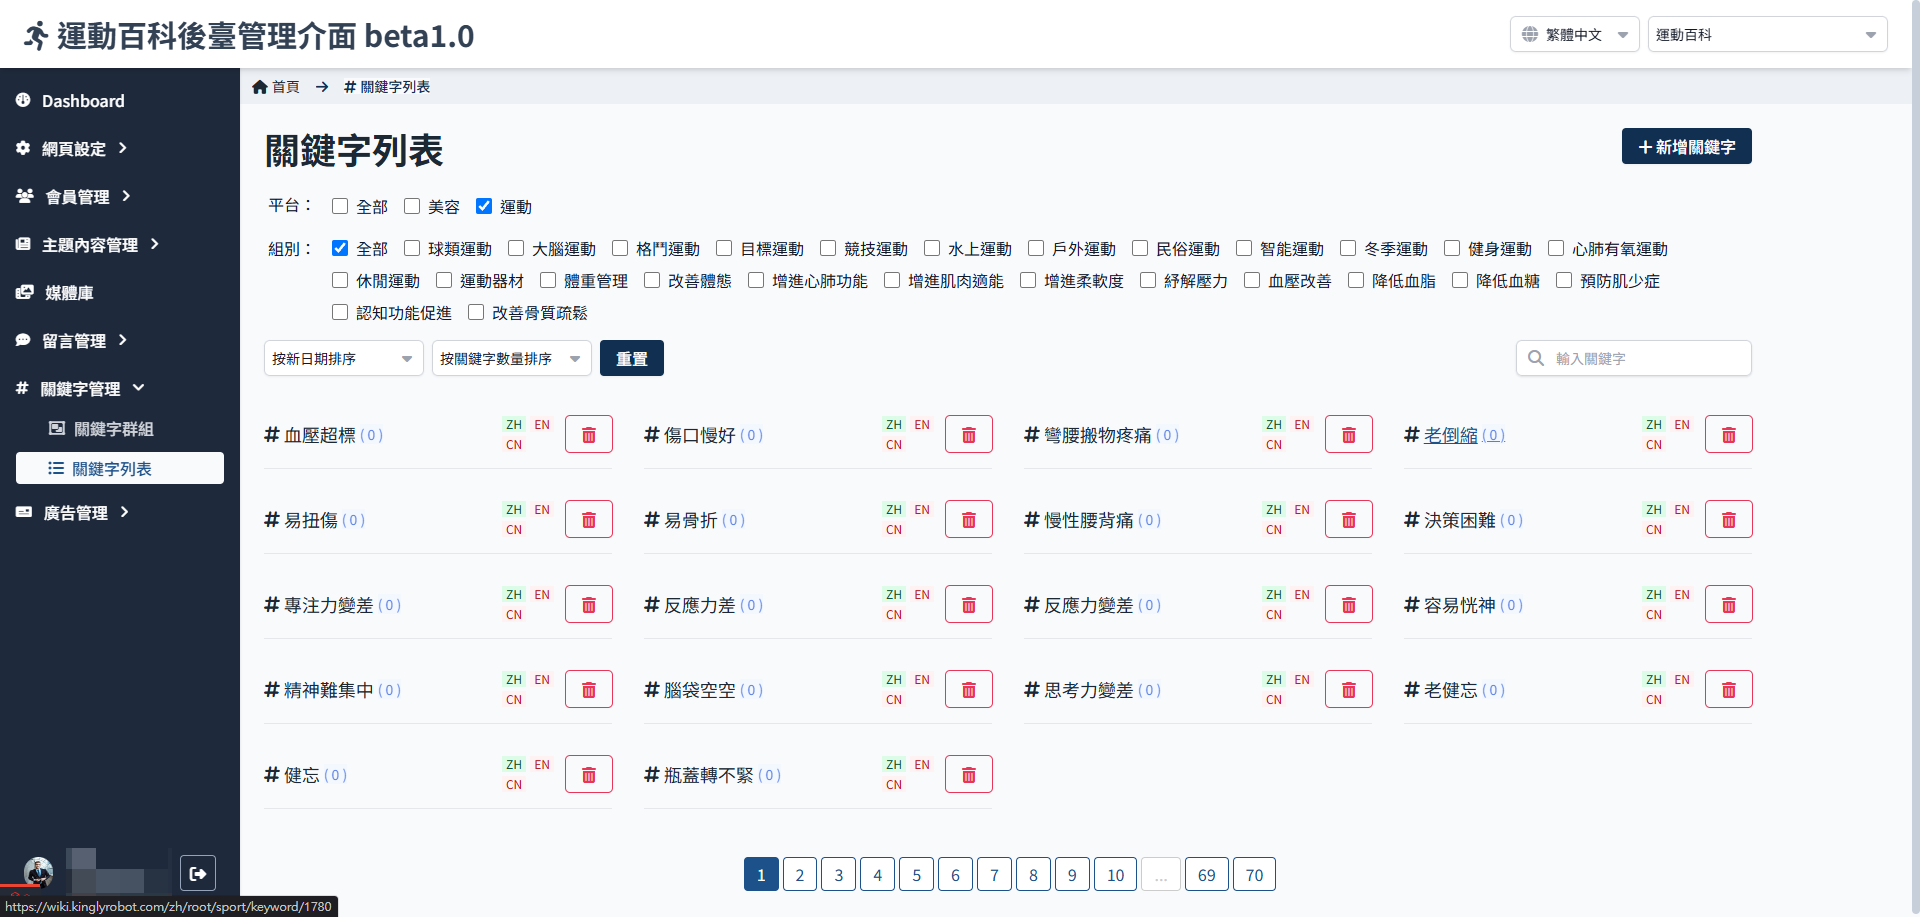This screenshot has height=917, width=1920.
Task: Delete the 慢性腰背痛 keyword
Action: click(x=1349, y=520)
